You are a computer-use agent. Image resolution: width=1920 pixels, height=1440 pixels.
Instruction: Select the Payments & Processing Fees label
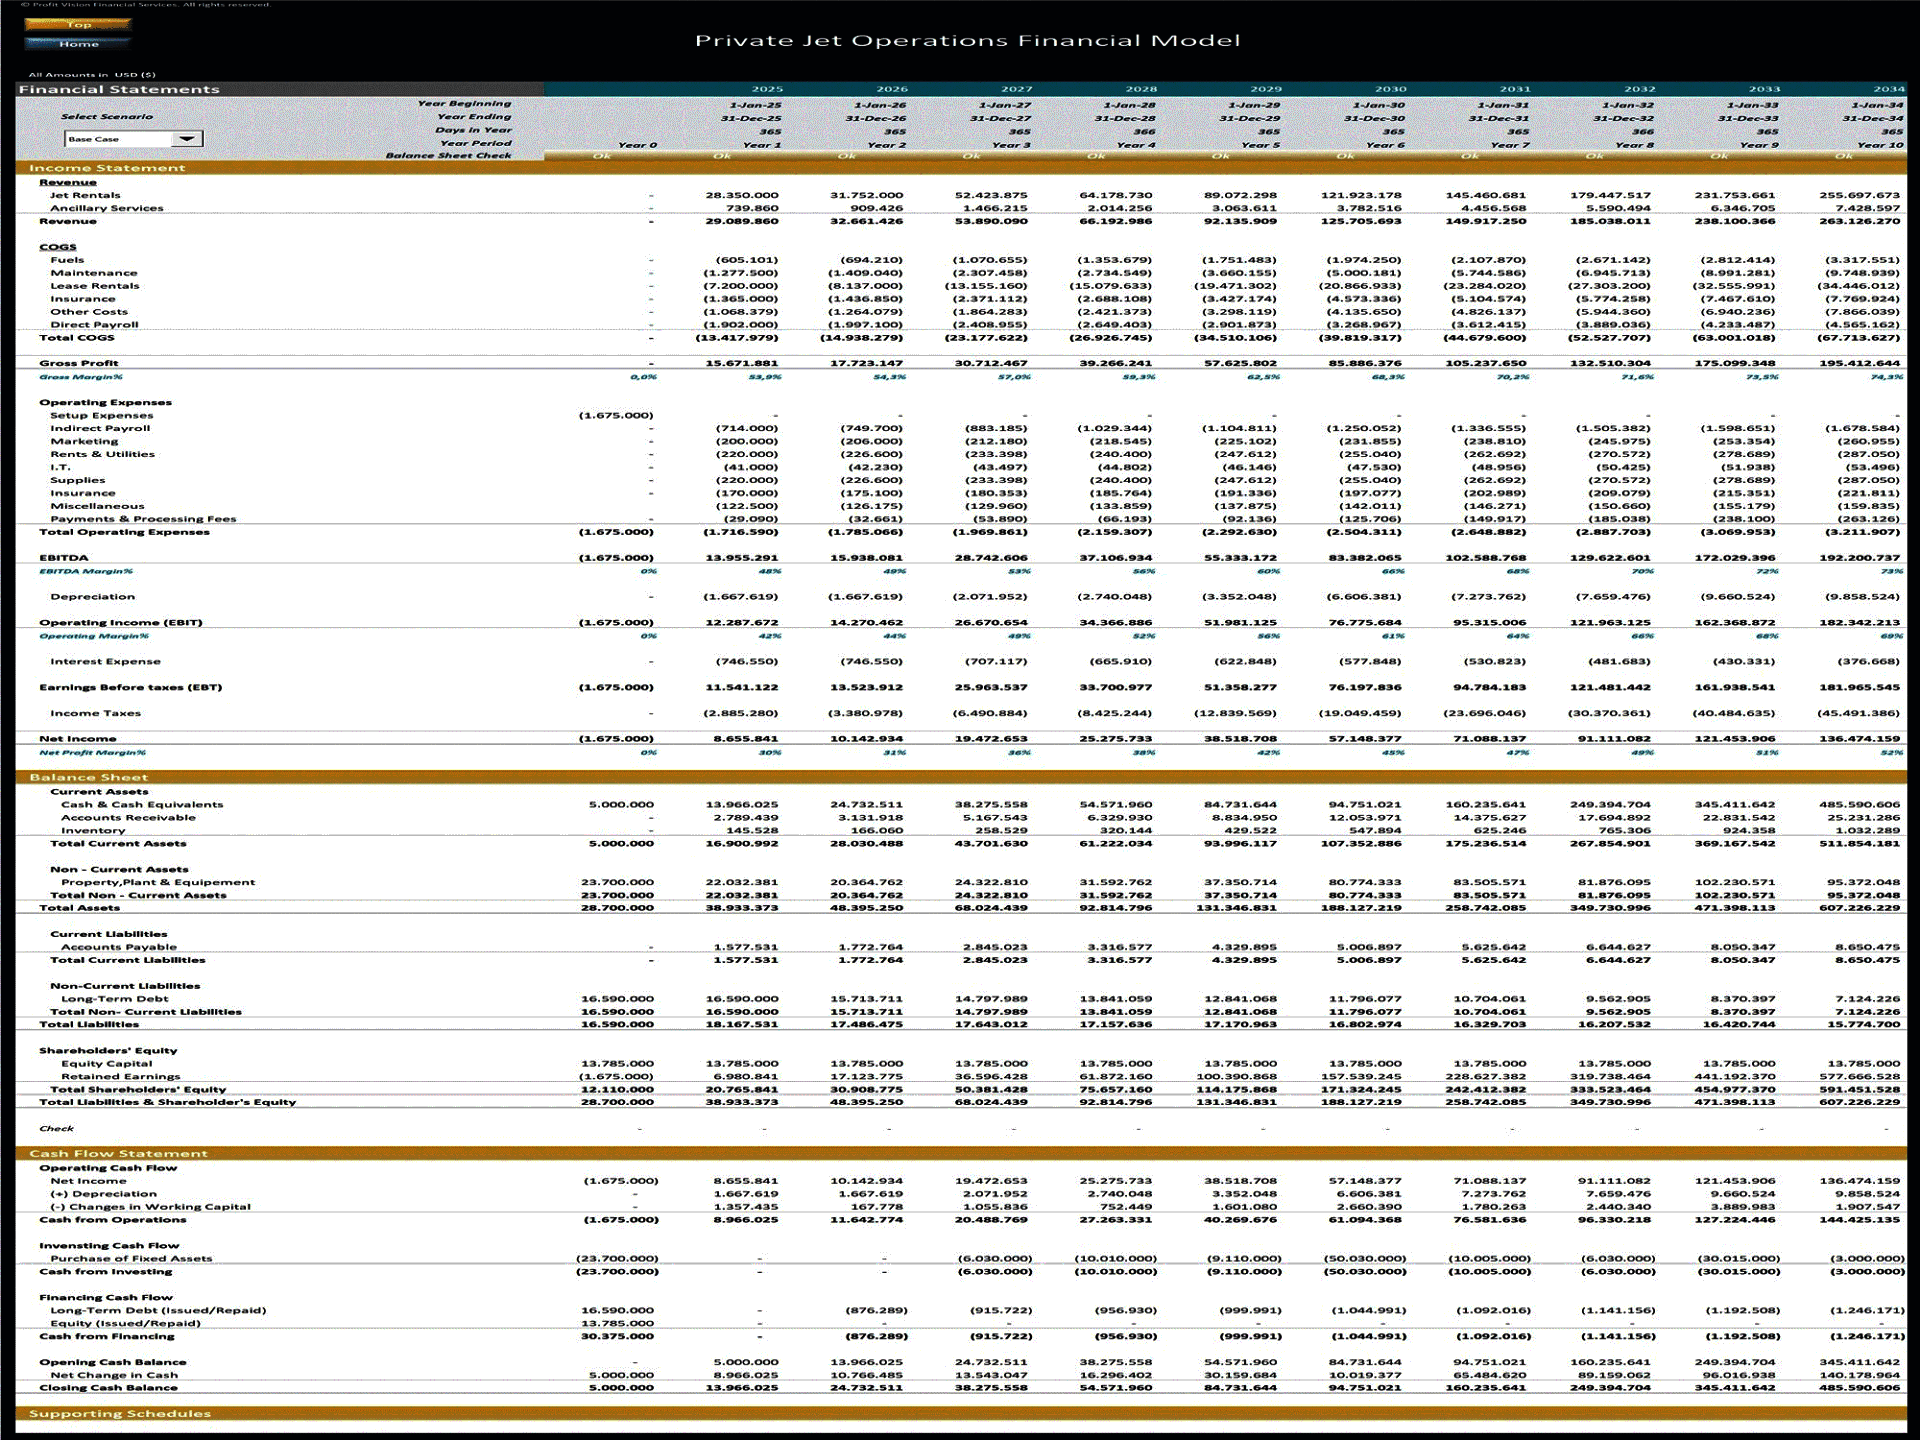(143, 519)
